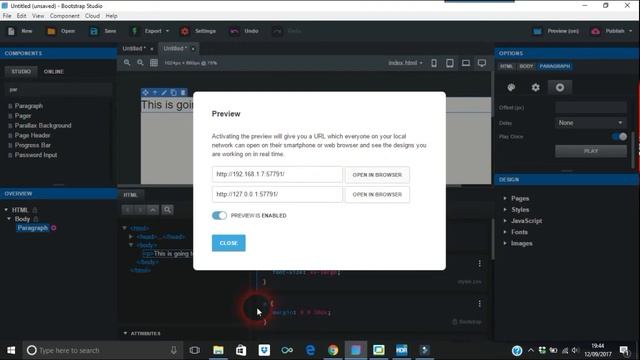The image size is (640, 360).
Task: Duplicate the selected paragraph with copy icon
Action: 173,93
